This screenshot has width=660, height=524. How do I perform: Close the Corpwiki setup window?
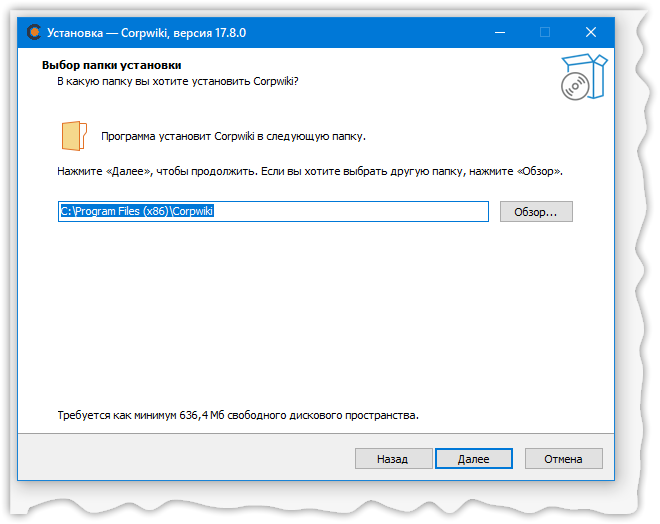click(591, 32)
